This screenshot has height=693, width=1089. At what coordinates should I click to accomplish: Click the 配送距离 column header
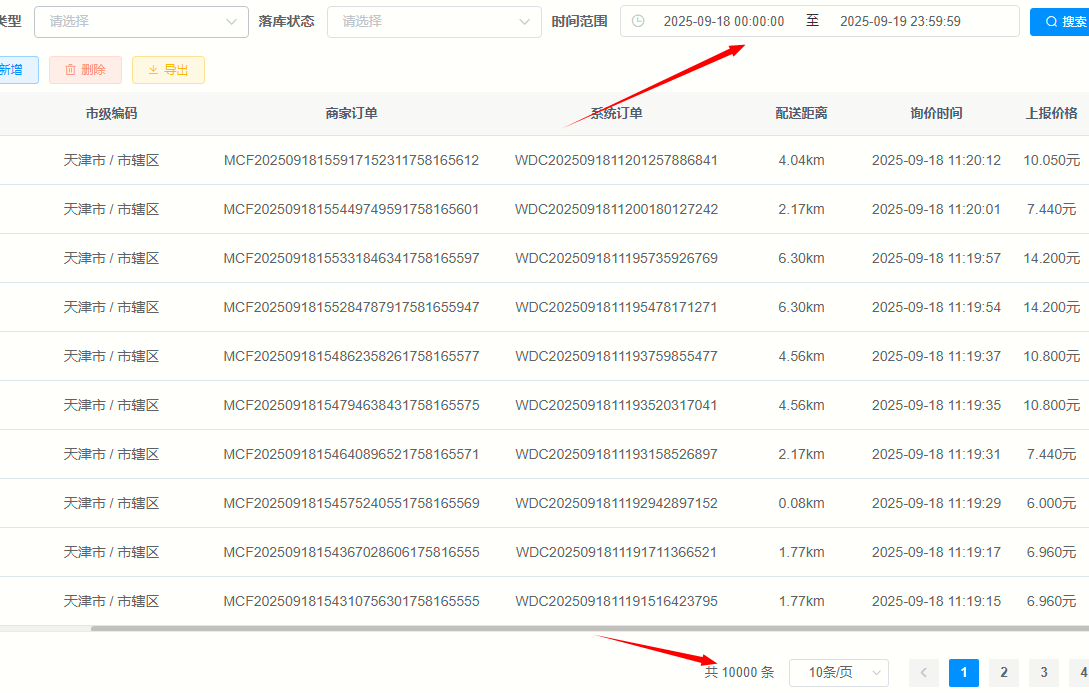(x=801, y=113)
